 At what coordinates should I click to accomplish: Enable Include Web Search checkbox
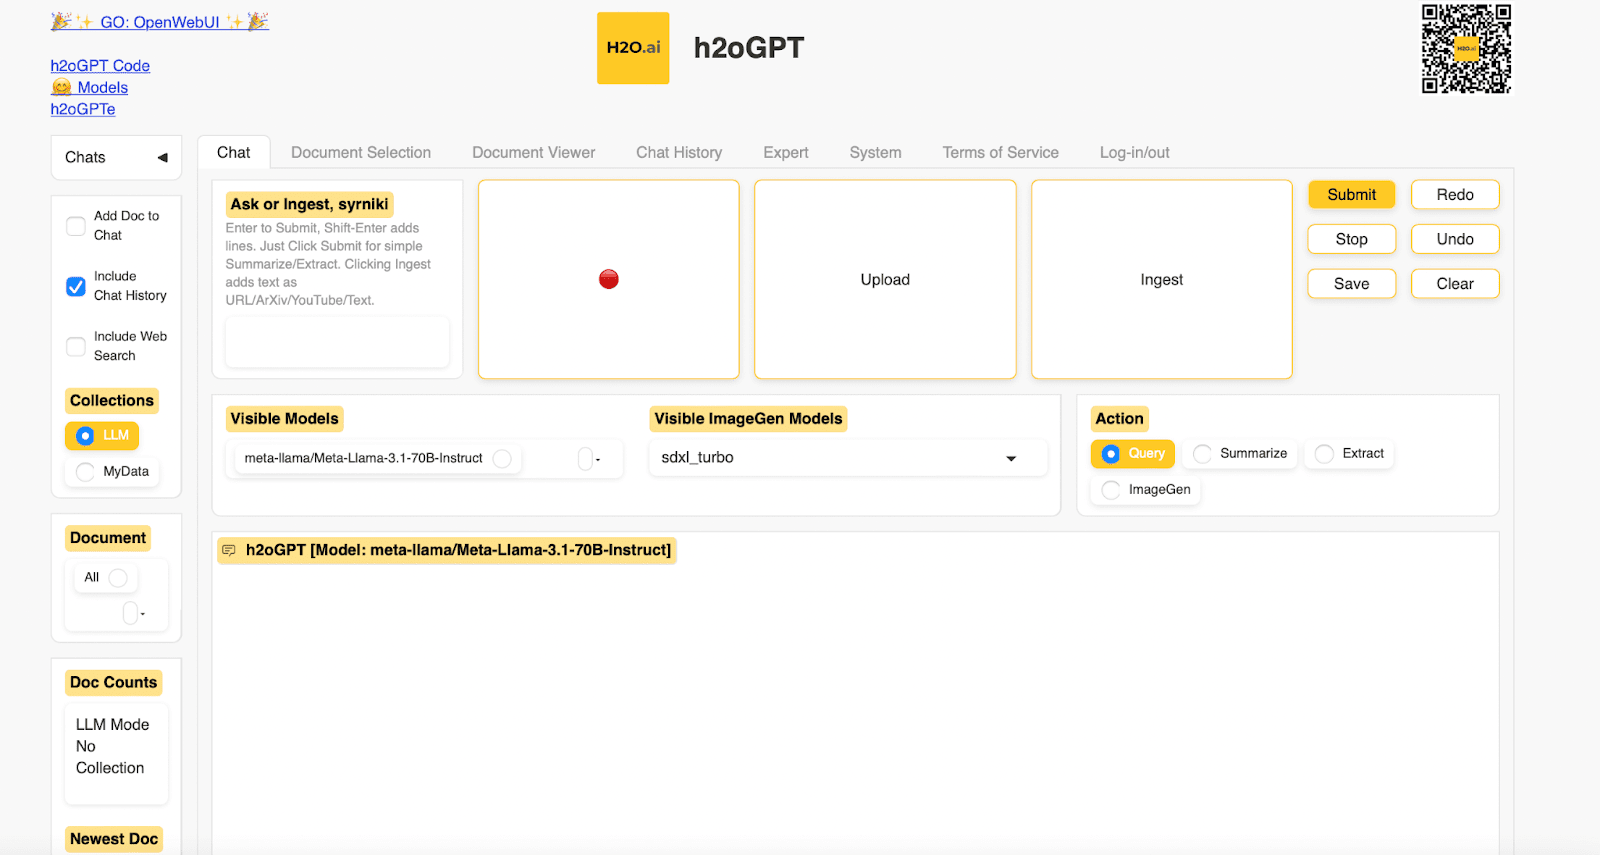pyautogui.click(x=76, y=347)
